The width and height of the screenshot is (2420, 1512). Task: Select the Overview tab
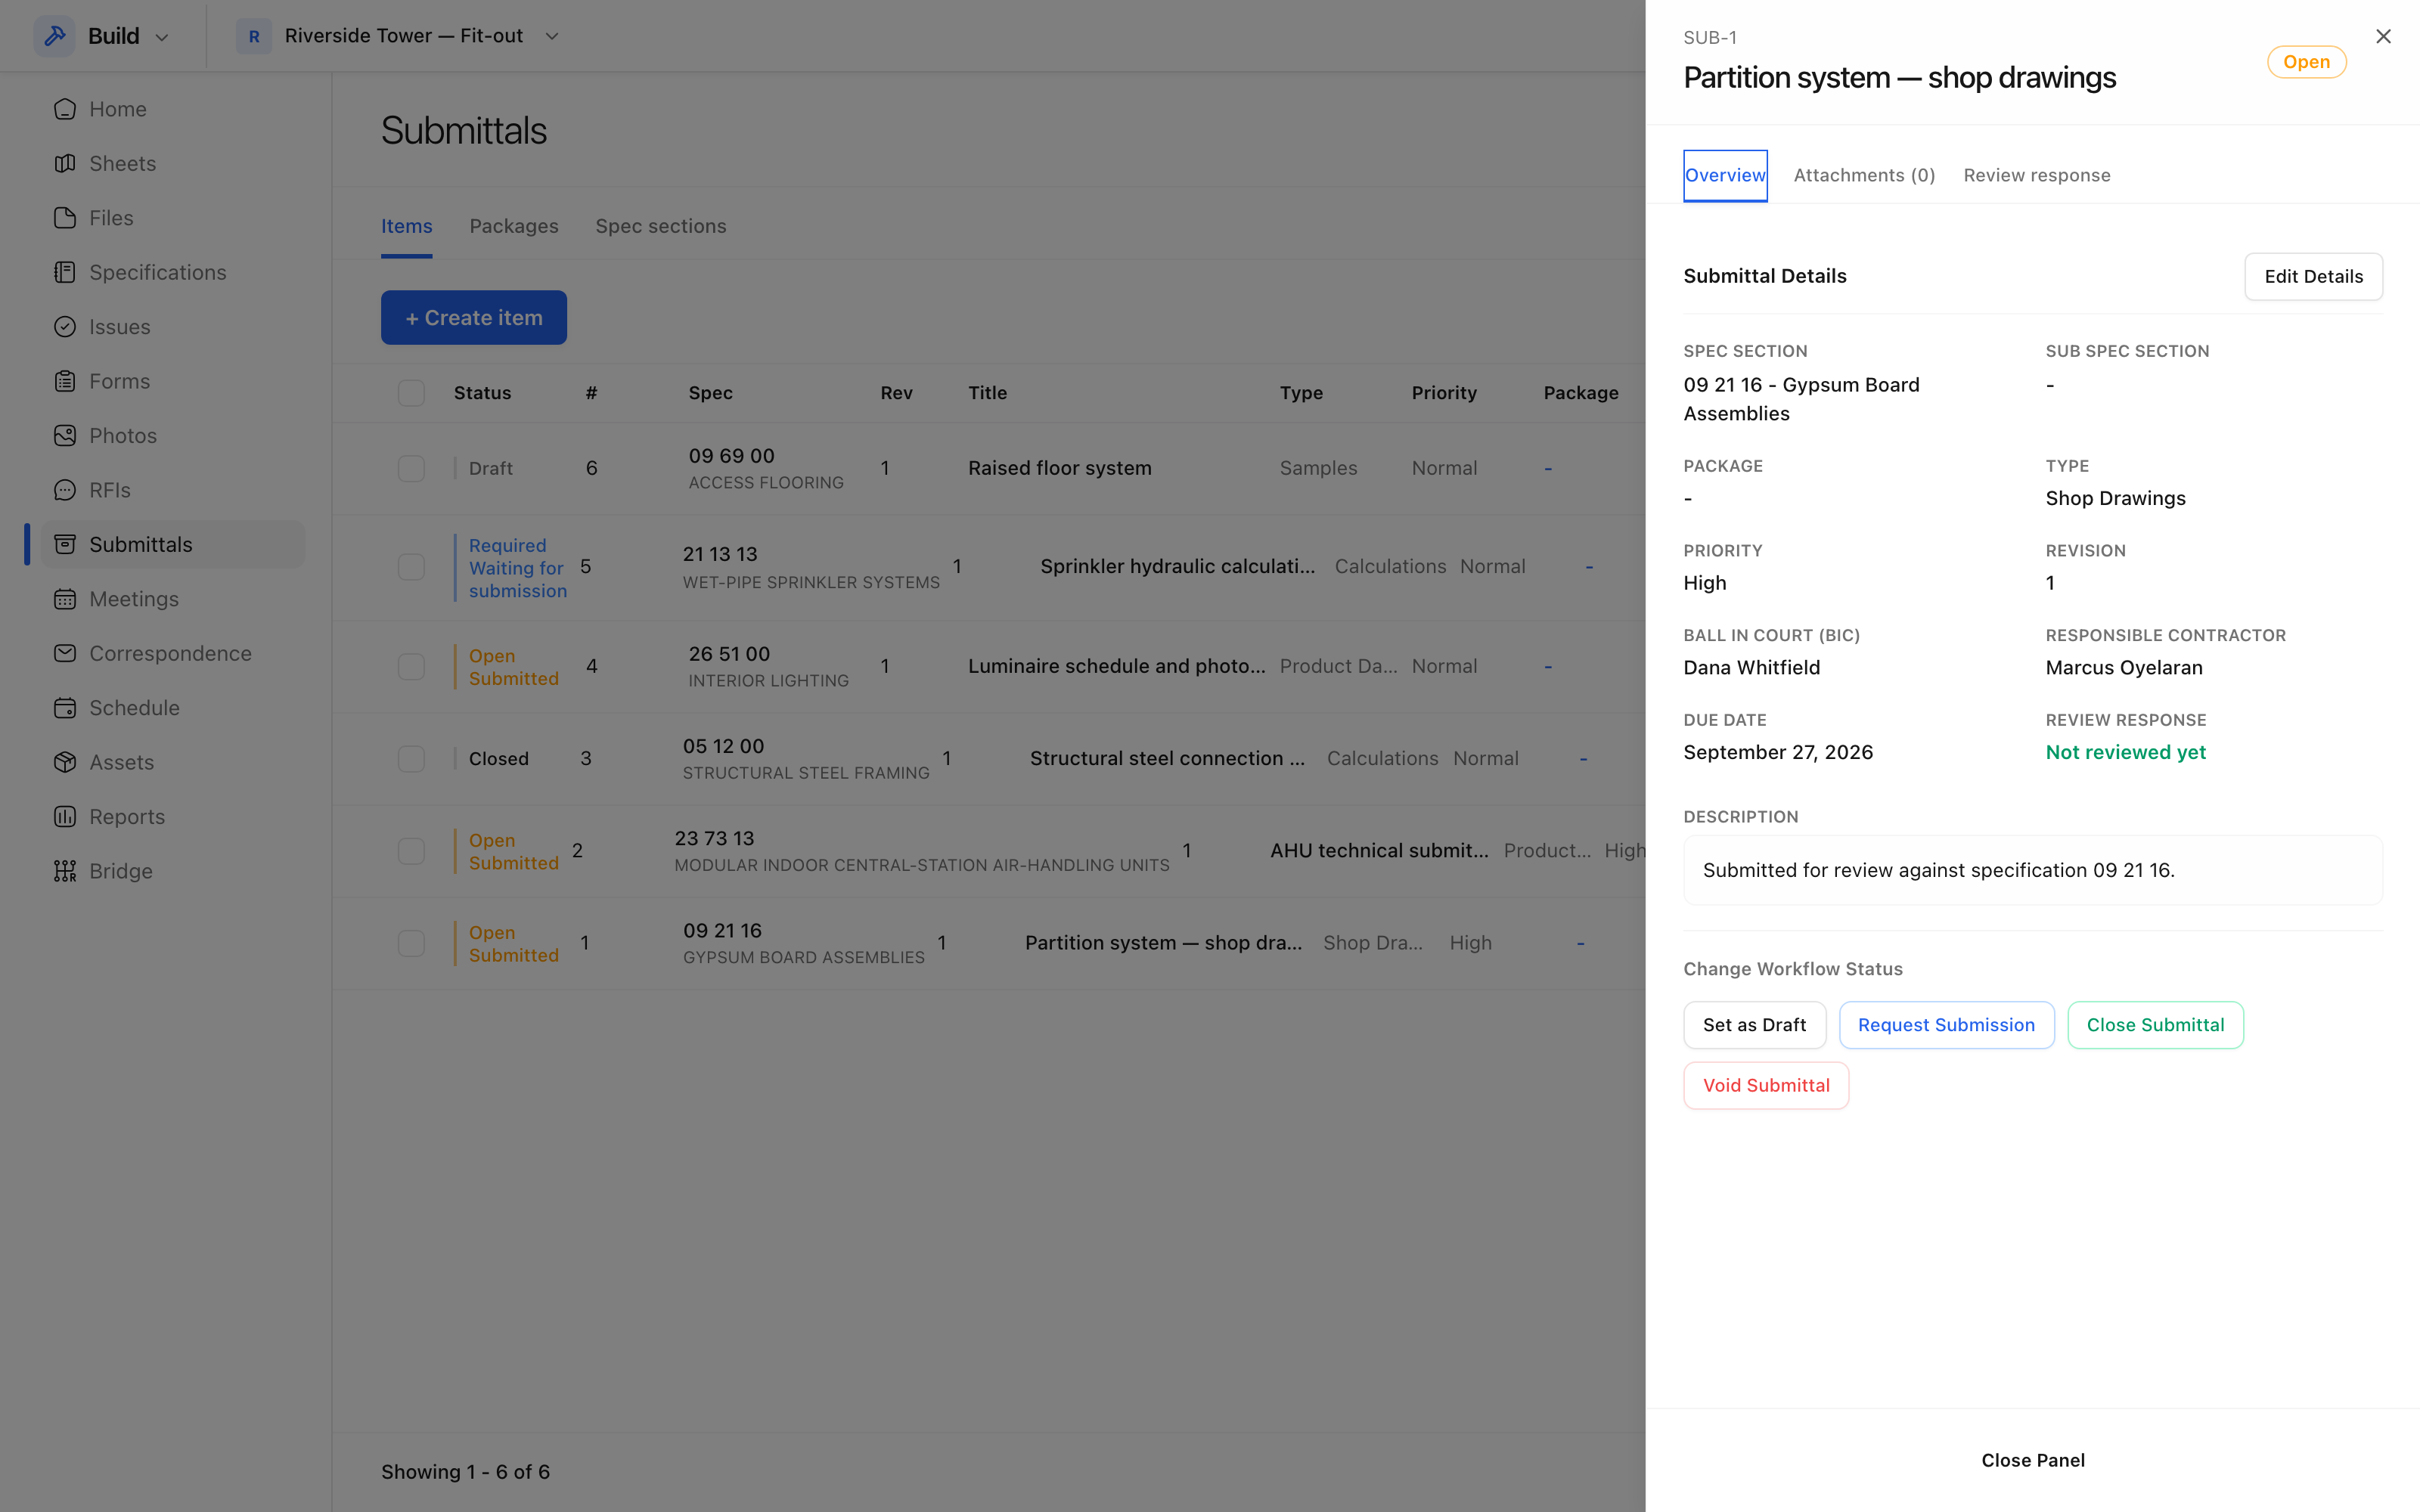tap(1725, 175)
